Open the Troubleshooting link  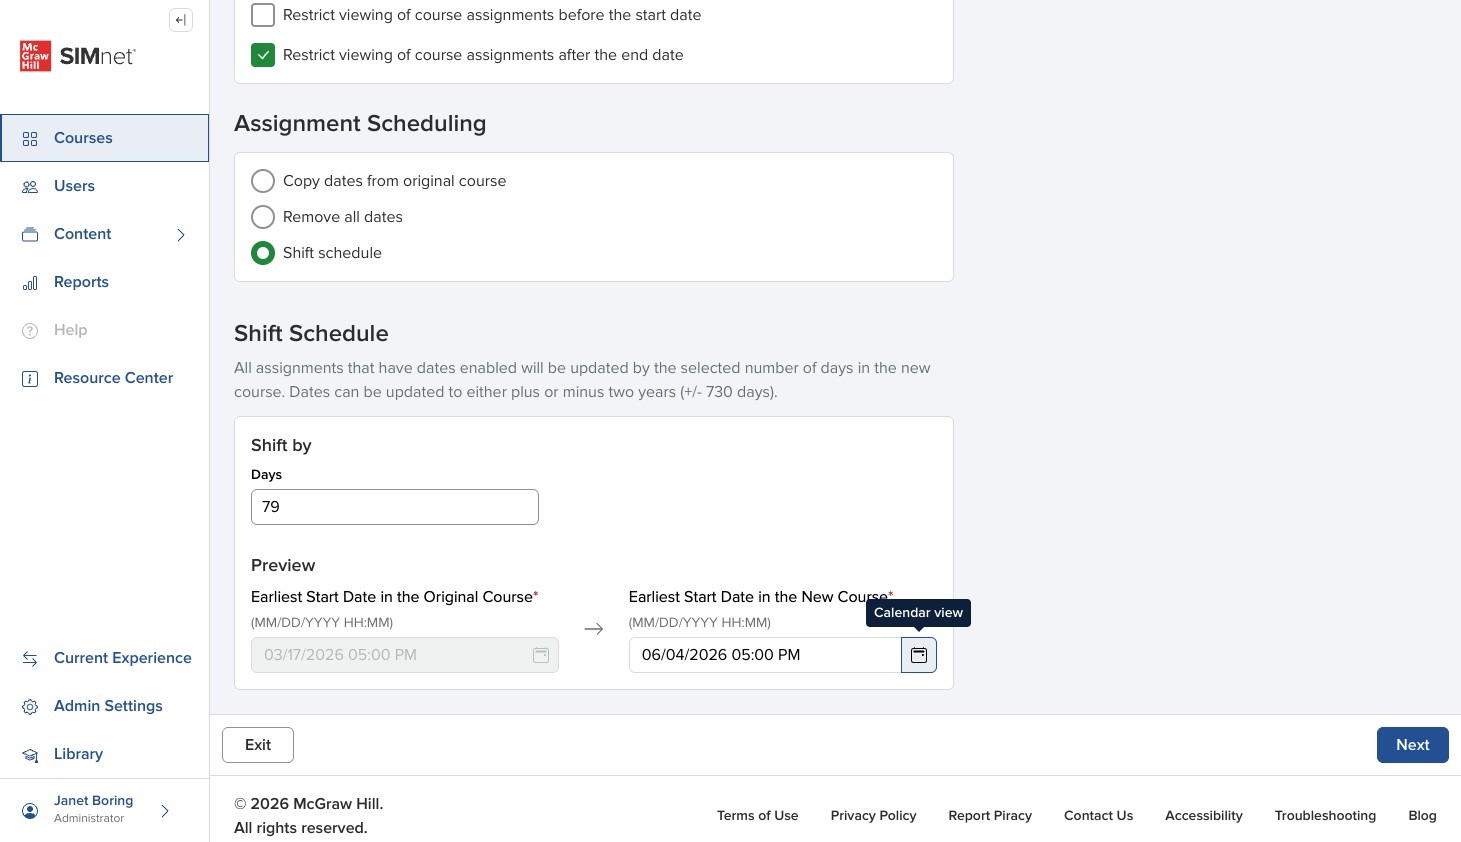pos(1325,816)
